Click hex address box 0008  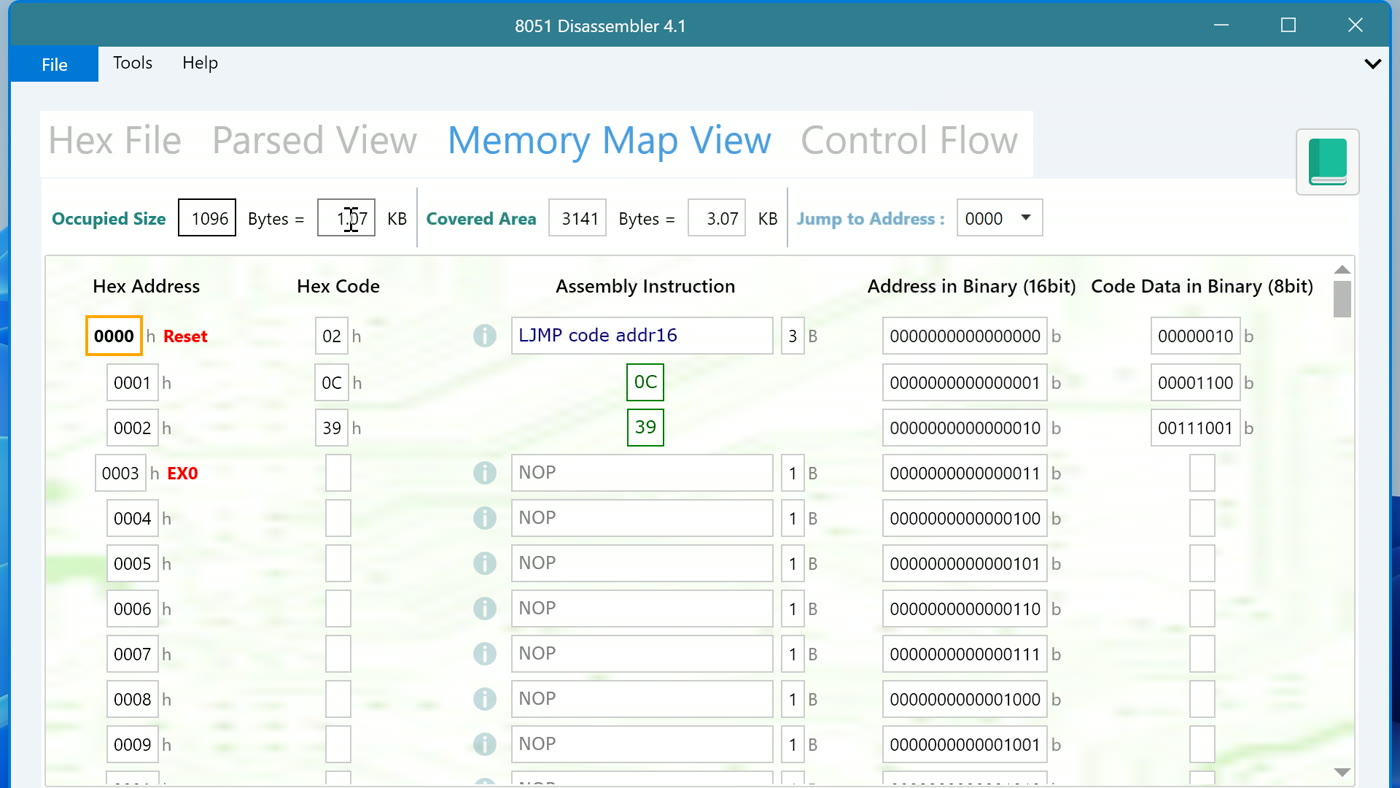coord(132,699)
